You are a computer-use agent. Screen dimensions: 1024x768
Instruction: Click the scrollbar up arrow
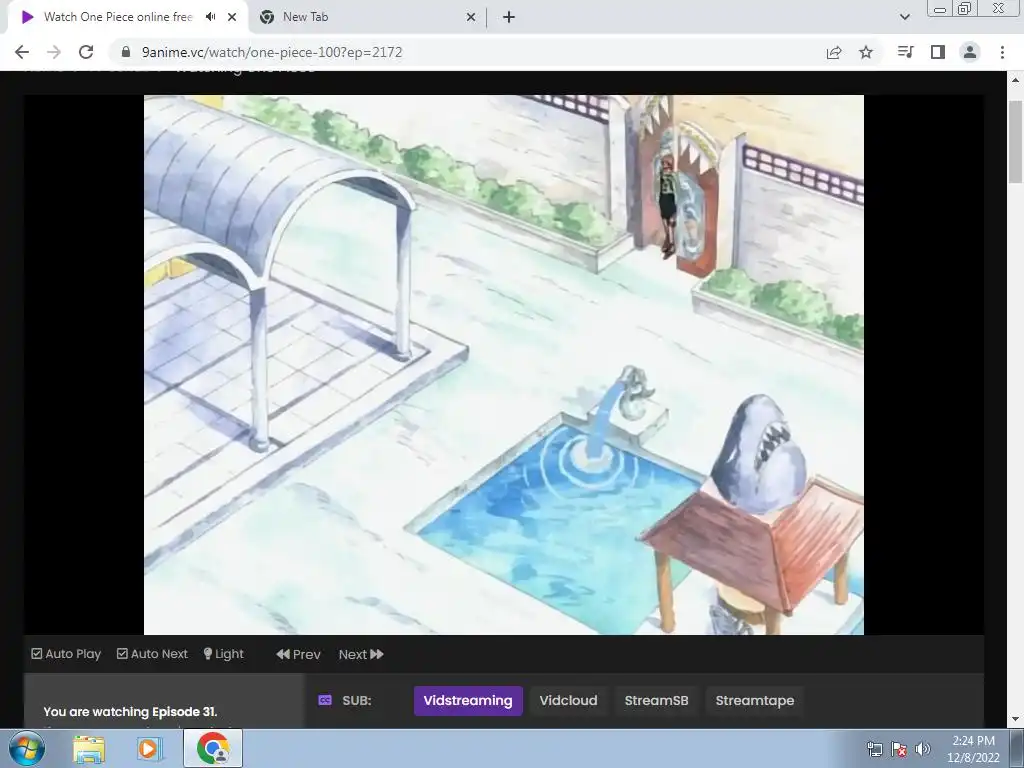pos(1015,80)
